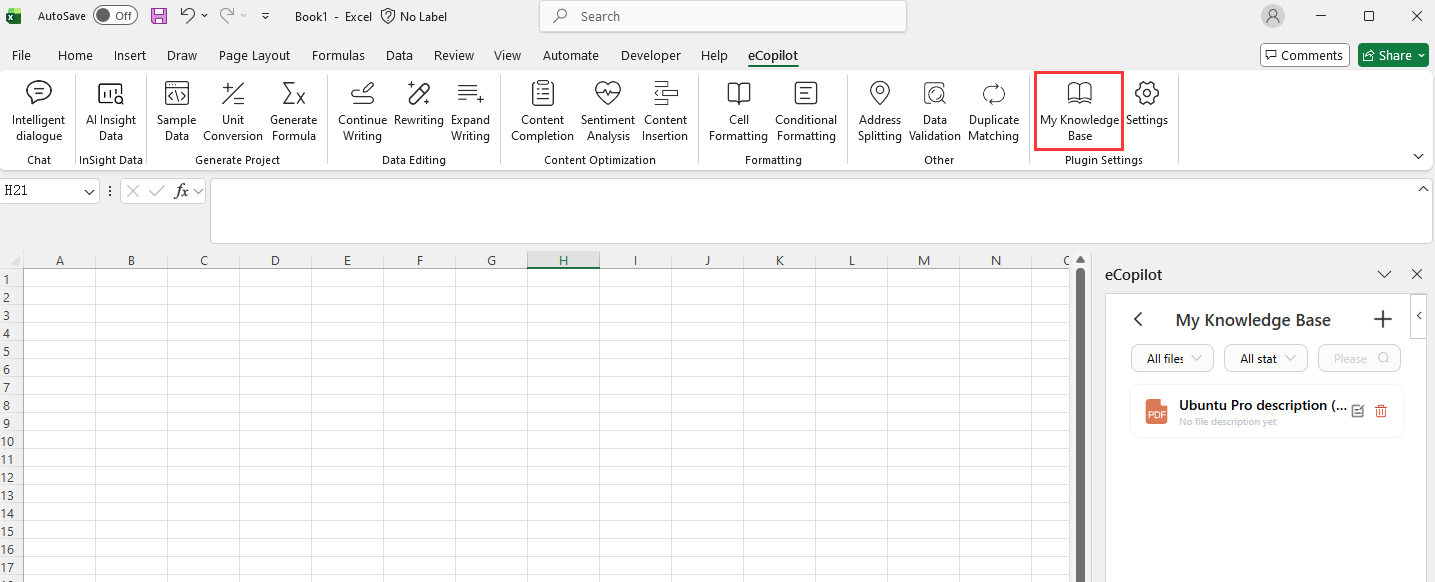Delete the Ubuntu Pro description file
Screen dimensions: 1435x582
click(1381, 410)
